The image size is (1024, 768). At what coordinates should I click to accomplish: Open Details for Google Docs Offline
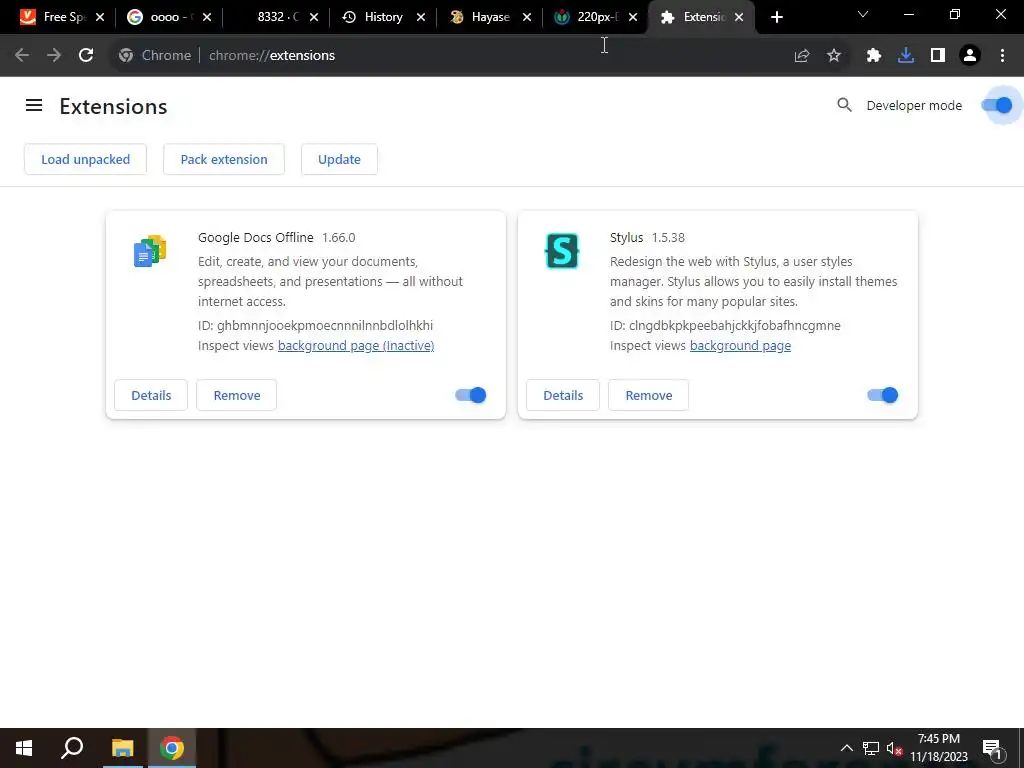click(x=151, y=395)
